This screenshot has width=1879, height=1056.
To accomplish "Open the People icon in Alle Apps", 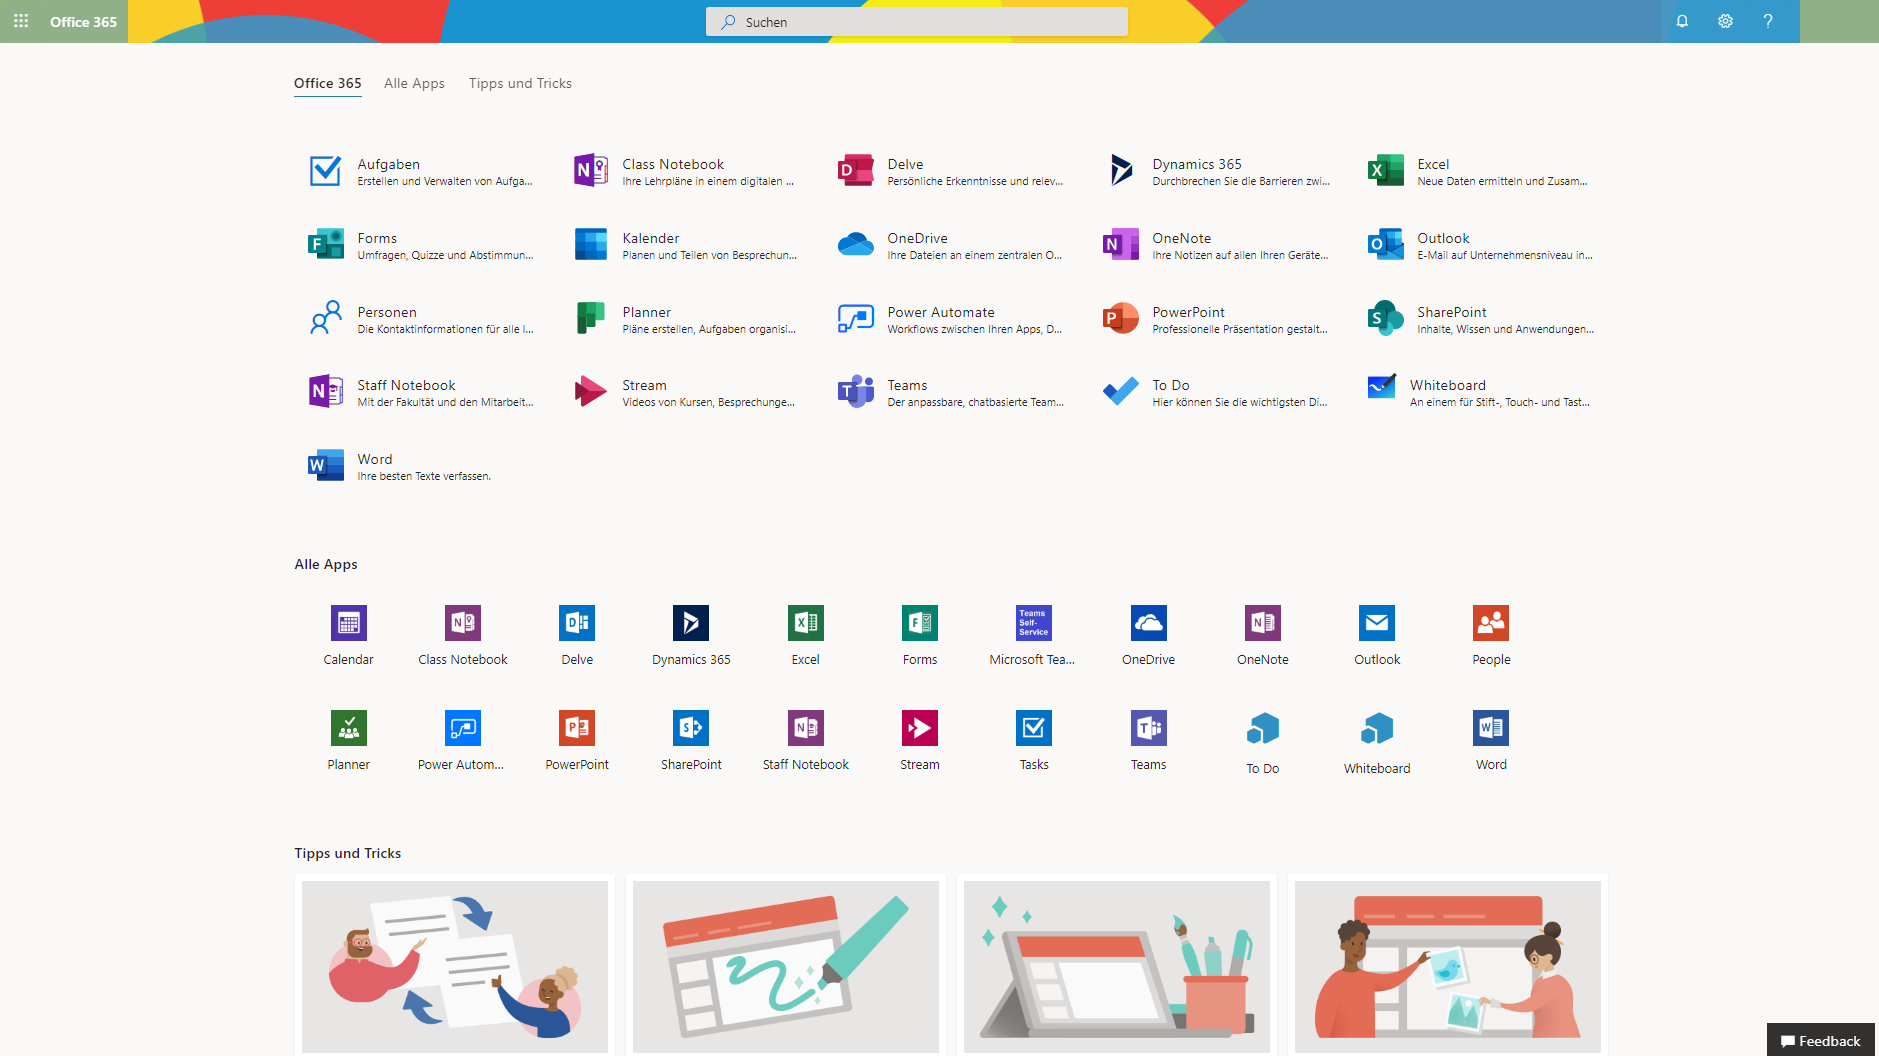I will tap(1490, 623).
